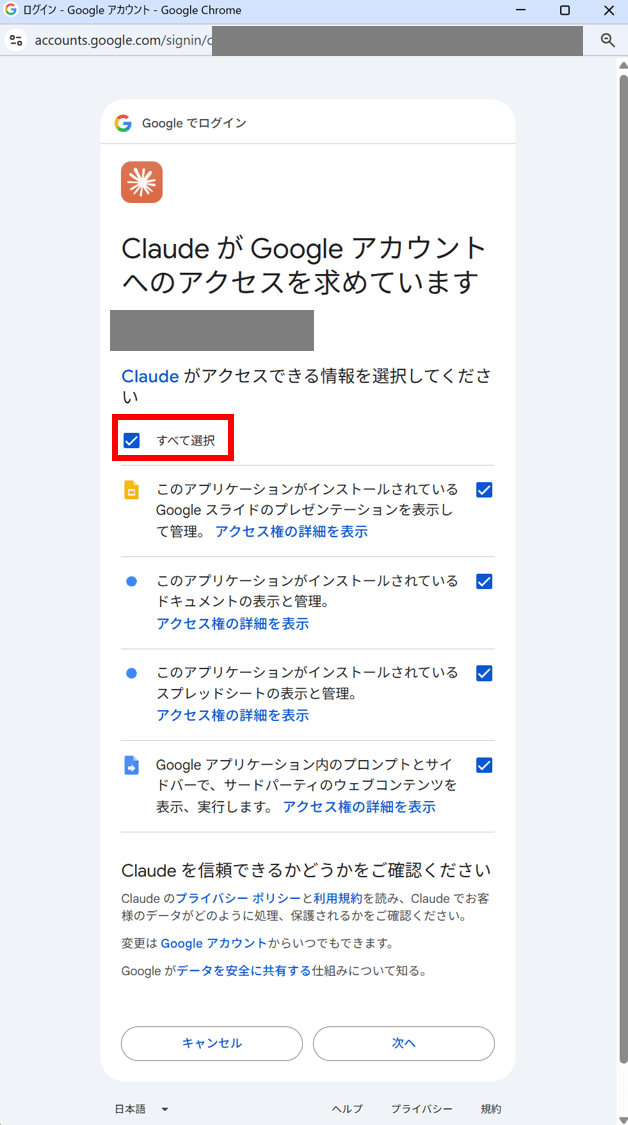The image size is (628, 1125).
Task: Open the プライバシー footer link
Action: (421, 1108)
